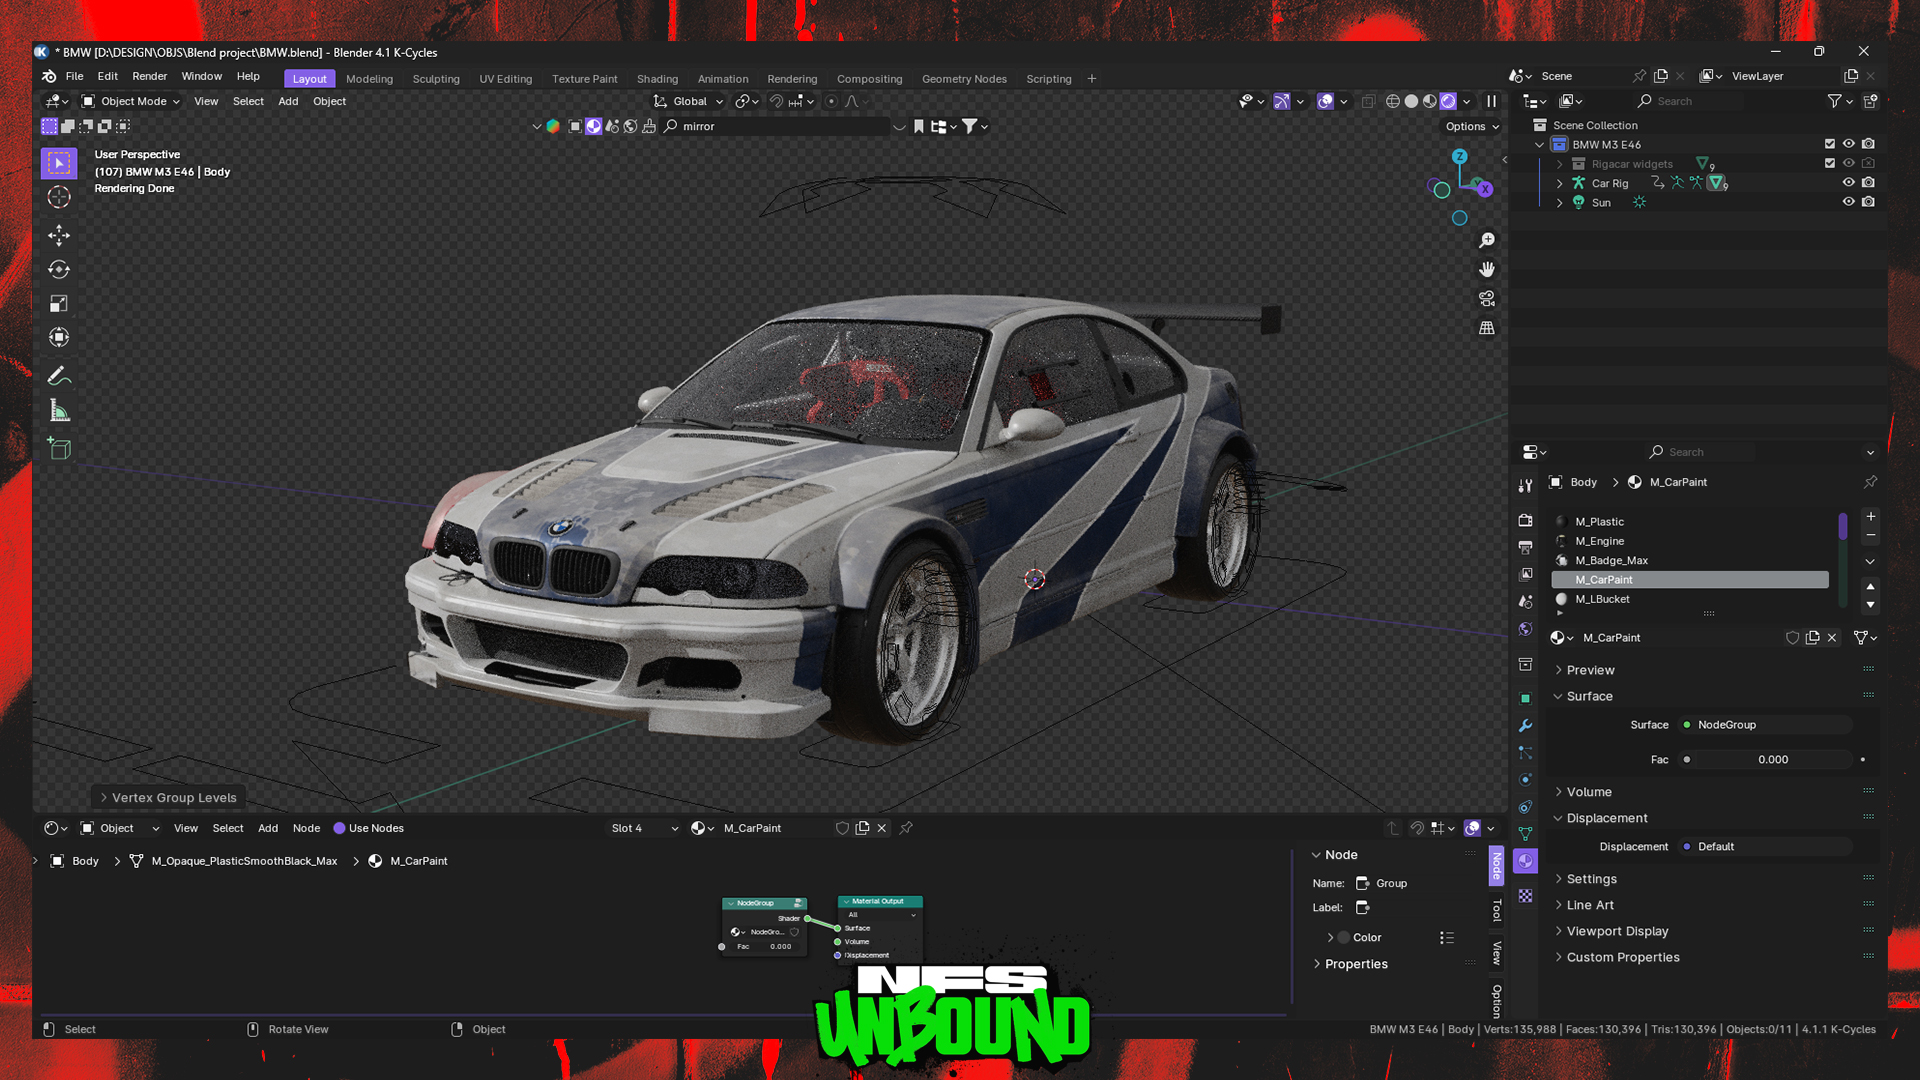The width and height of the screenshot is (1920, 1080).
Task: Open the node editor Add menu
Action: click(268, 828)
